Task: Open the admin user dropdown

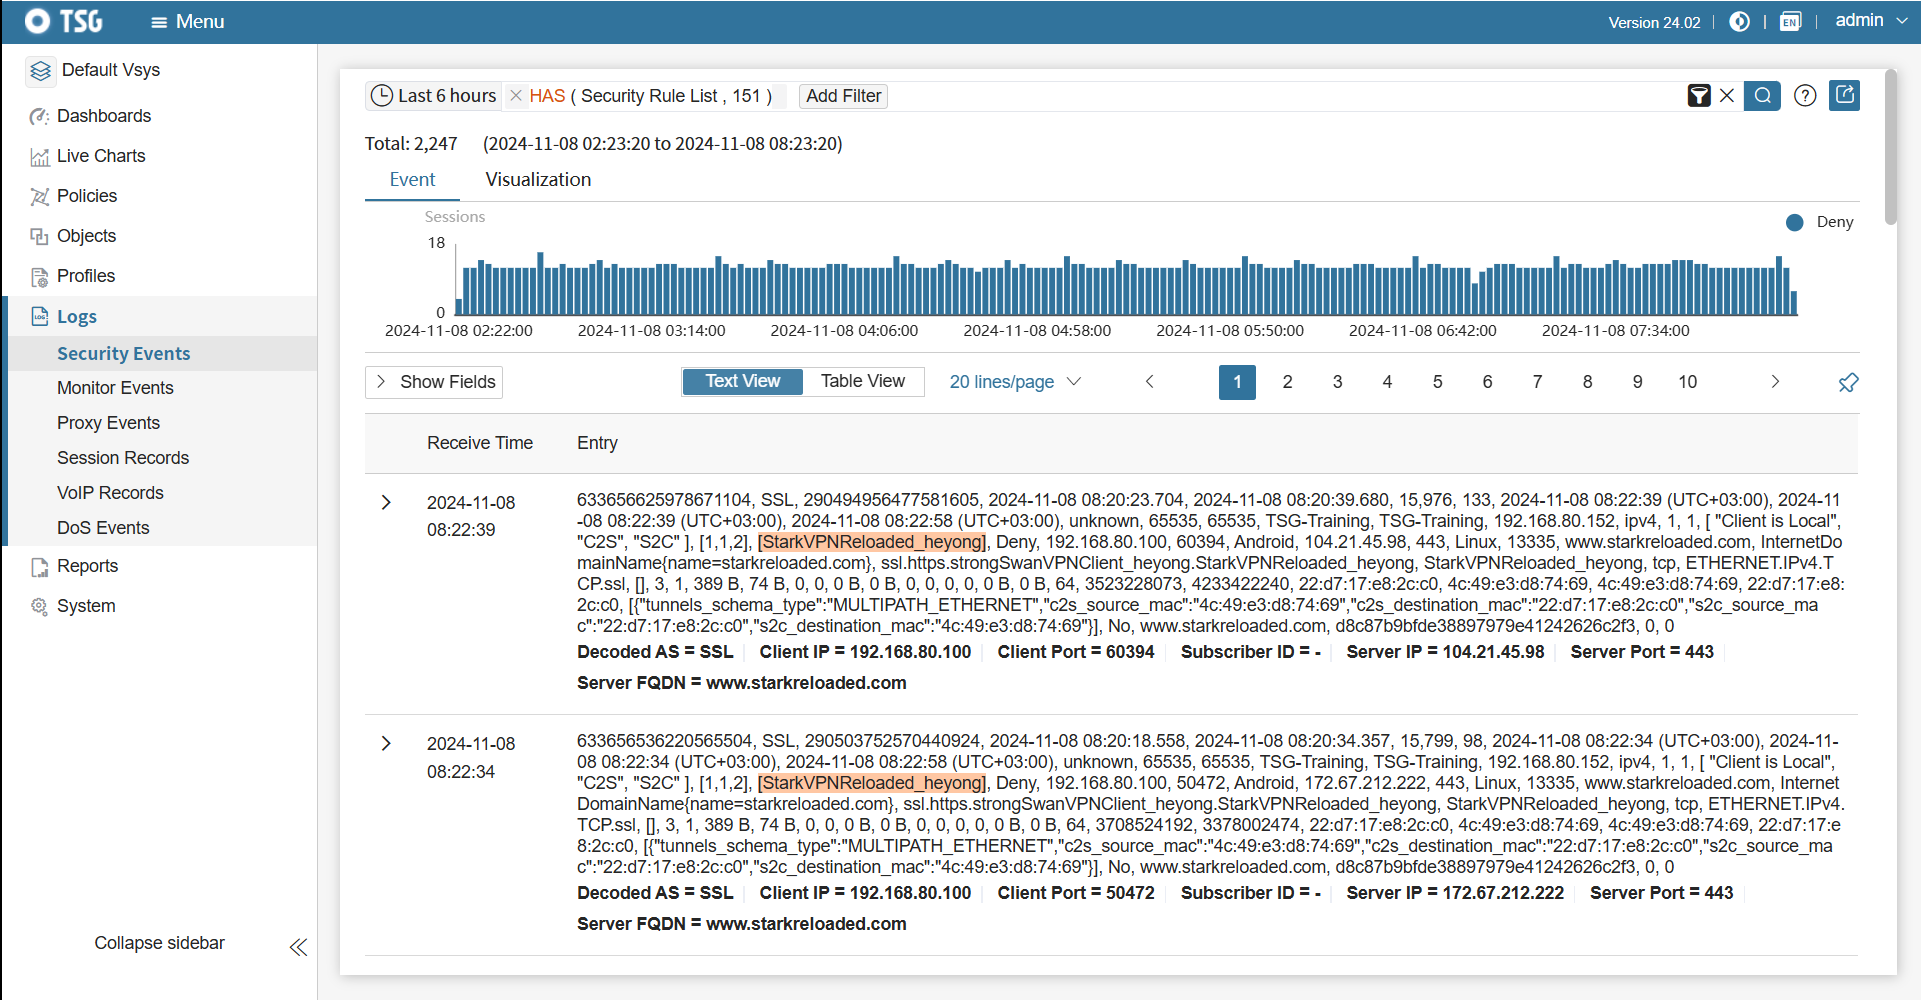Action: coord(1870,21)
